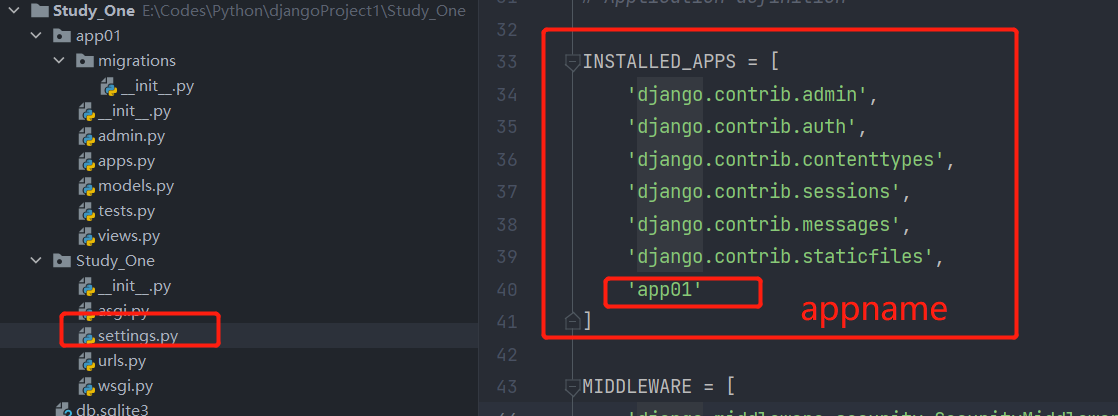Fold the INSTALLED_APPS list at line 33

pos(572,62)
